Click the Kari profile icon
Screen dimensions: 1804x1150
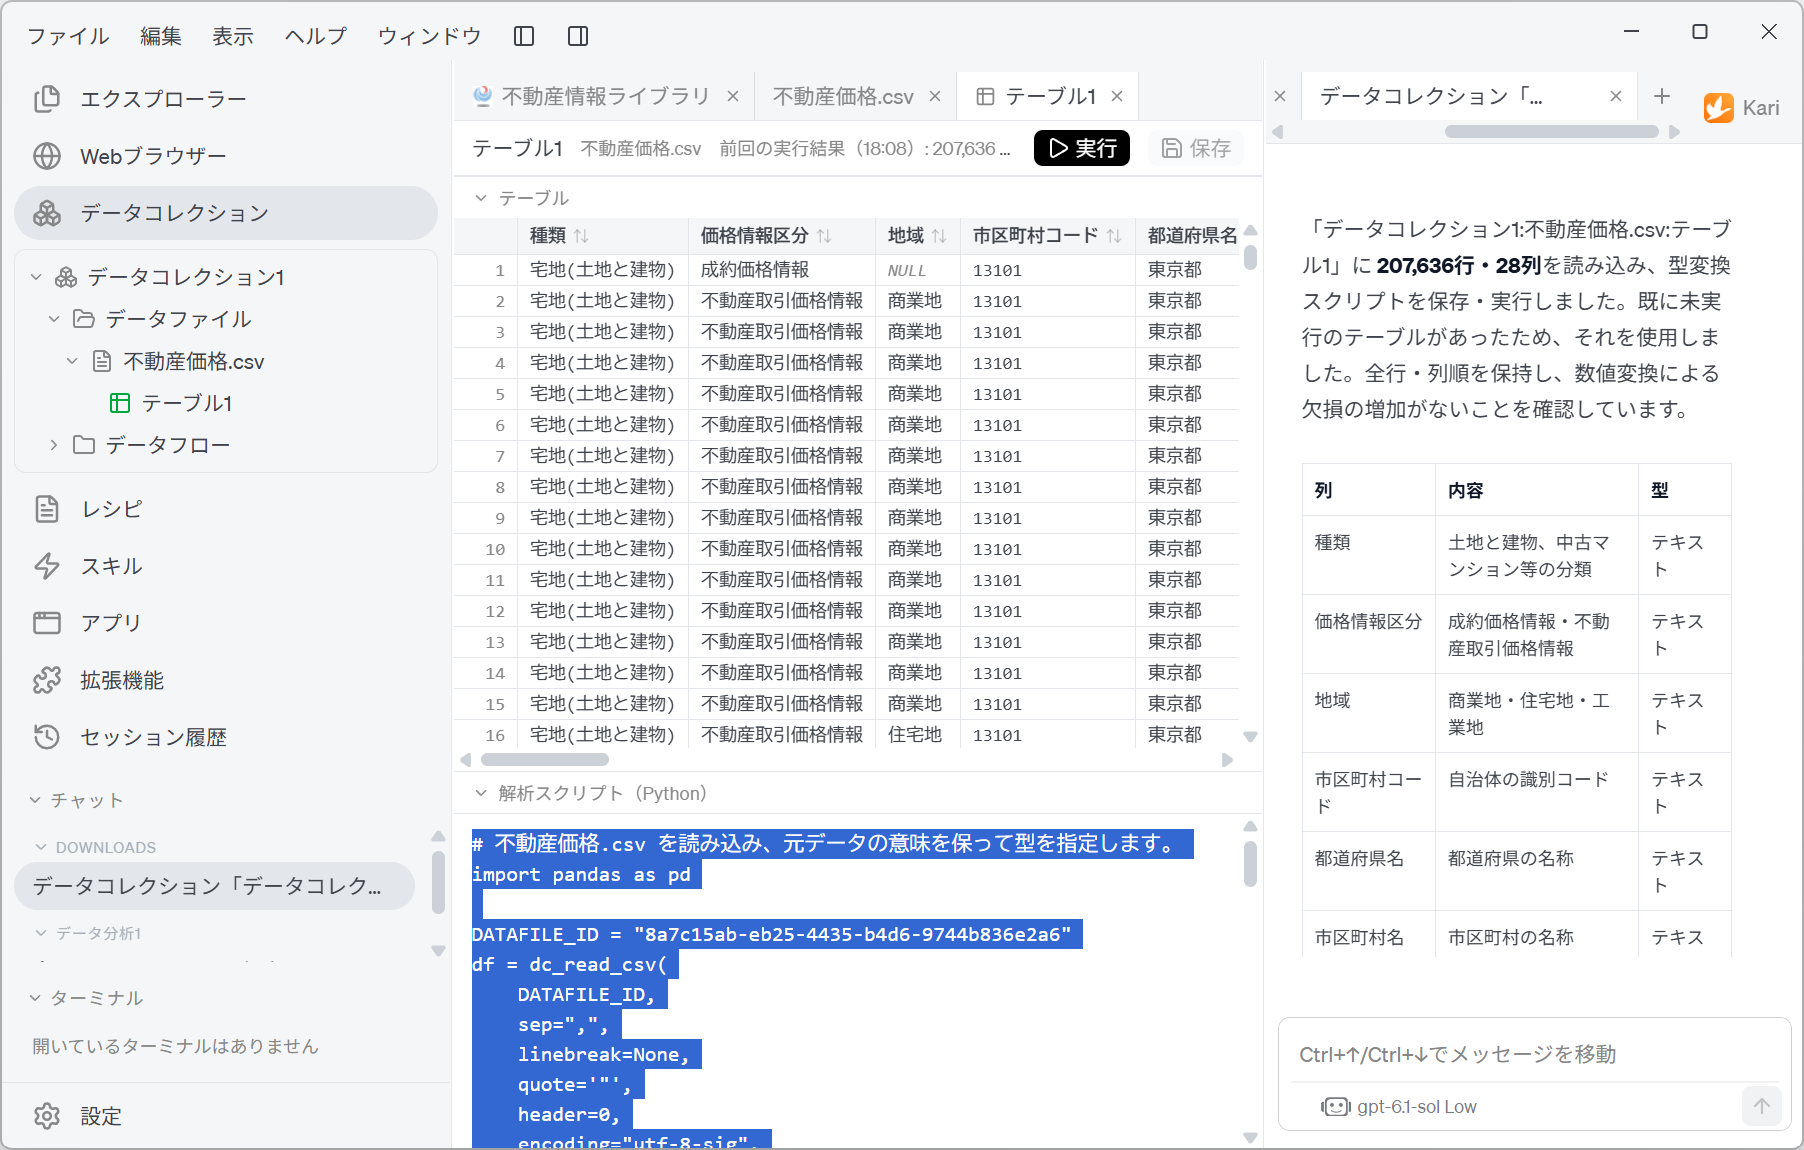click(x=1719, y=108)
